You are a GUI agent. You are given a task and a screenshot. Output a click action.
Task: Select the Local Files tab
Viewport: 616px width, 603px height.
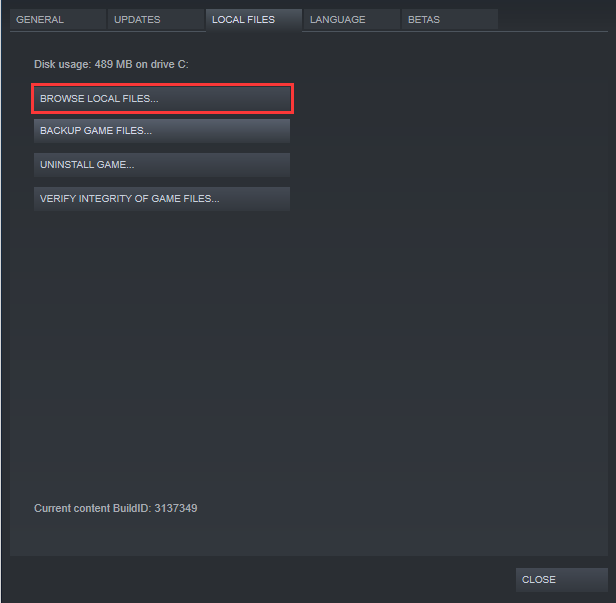[x=254, y=20]
